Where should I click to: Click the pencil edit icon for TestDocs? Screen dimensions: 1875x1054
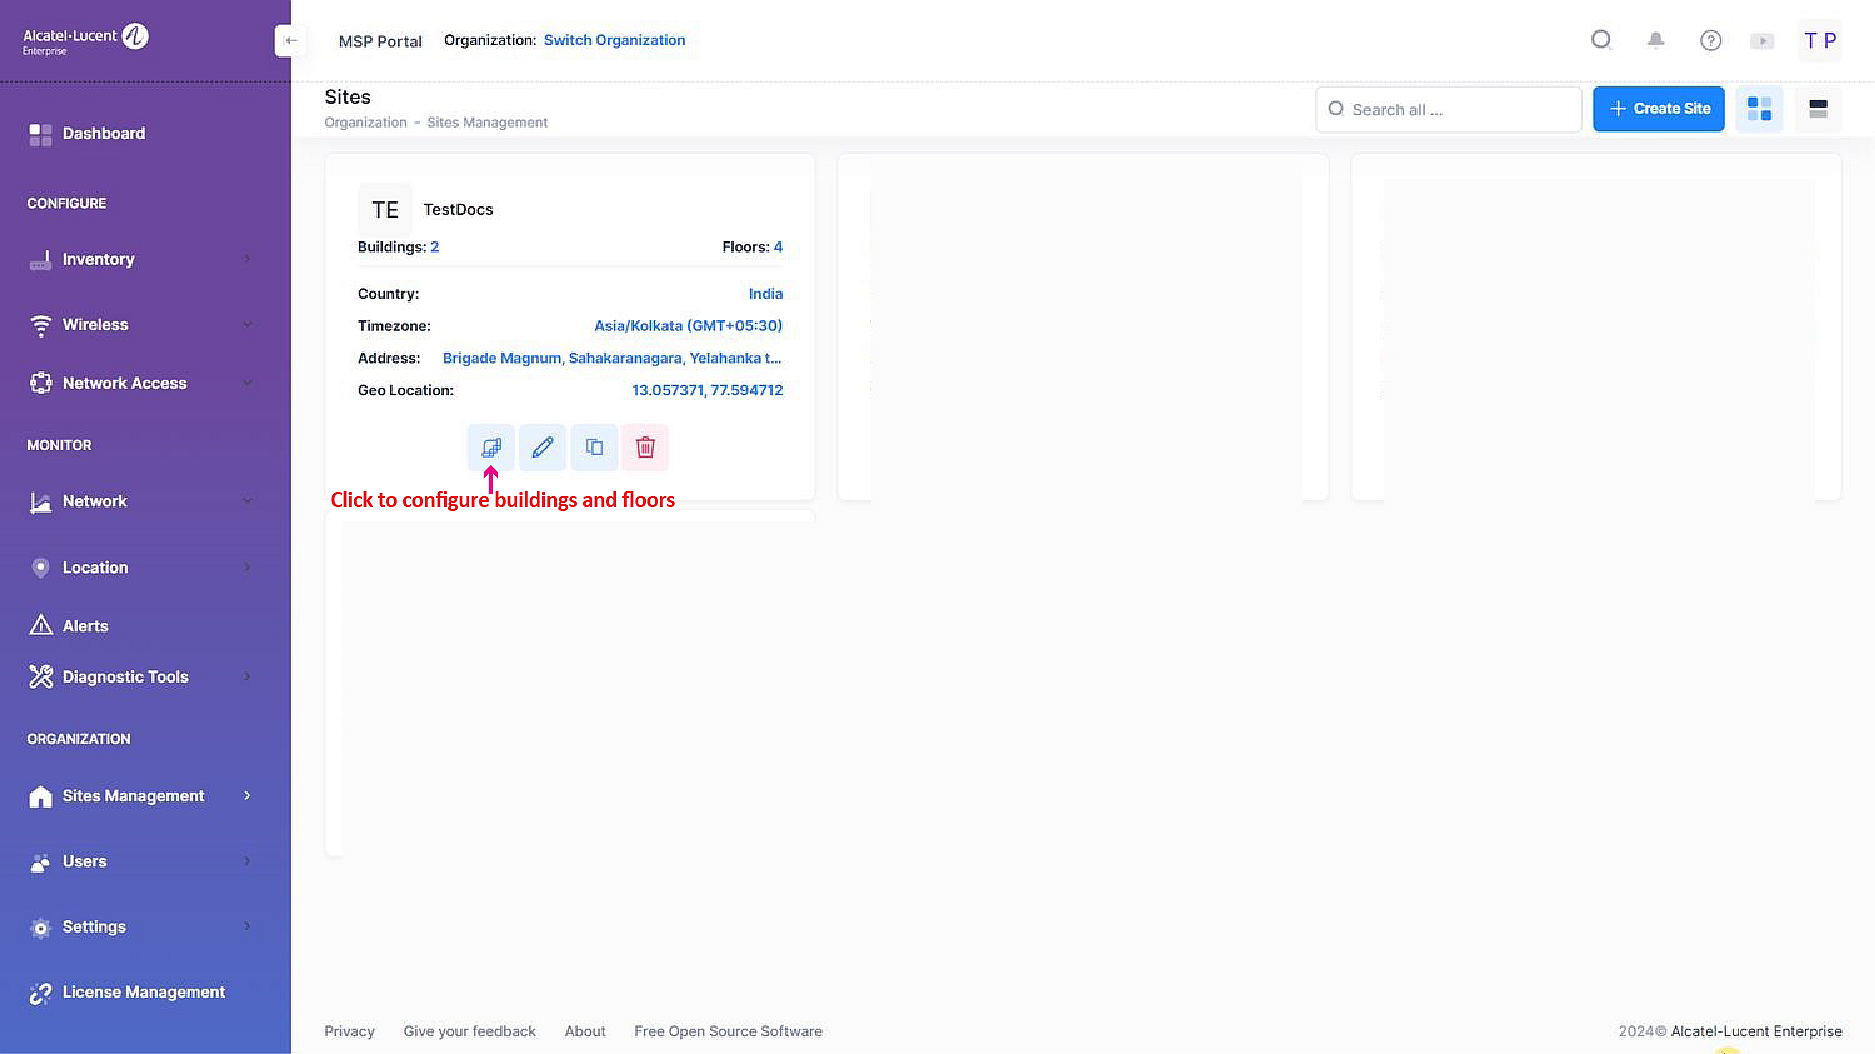[542, 447]
